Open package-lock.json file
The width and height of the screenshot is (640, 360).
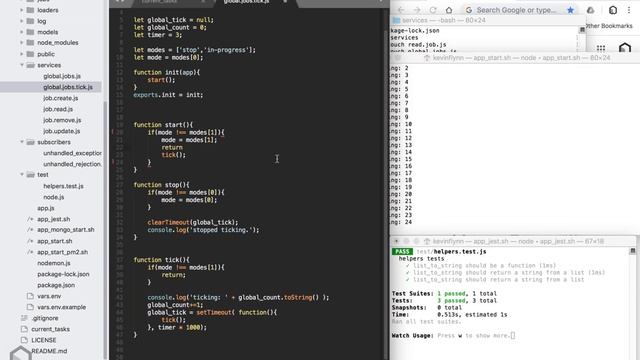(63, 274)
